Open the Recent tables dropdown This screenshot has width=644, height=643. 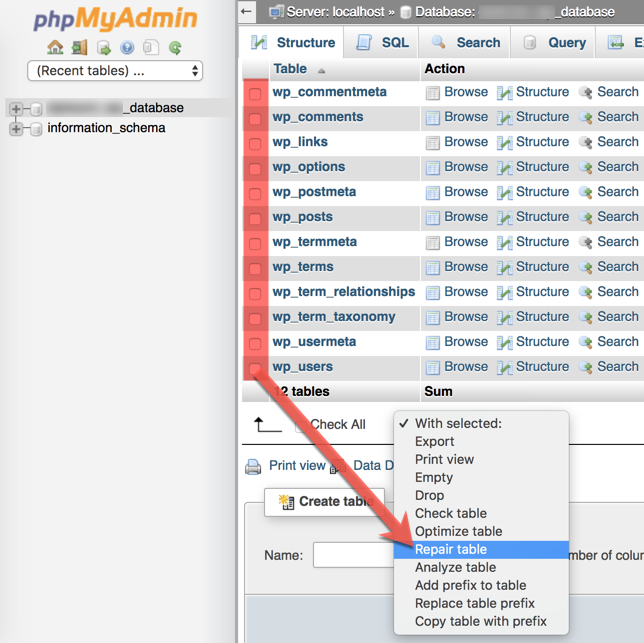(x=115, y=71)
